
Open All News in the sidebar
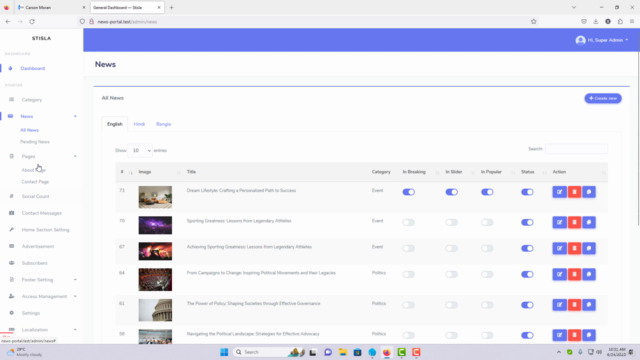(29, 130)
